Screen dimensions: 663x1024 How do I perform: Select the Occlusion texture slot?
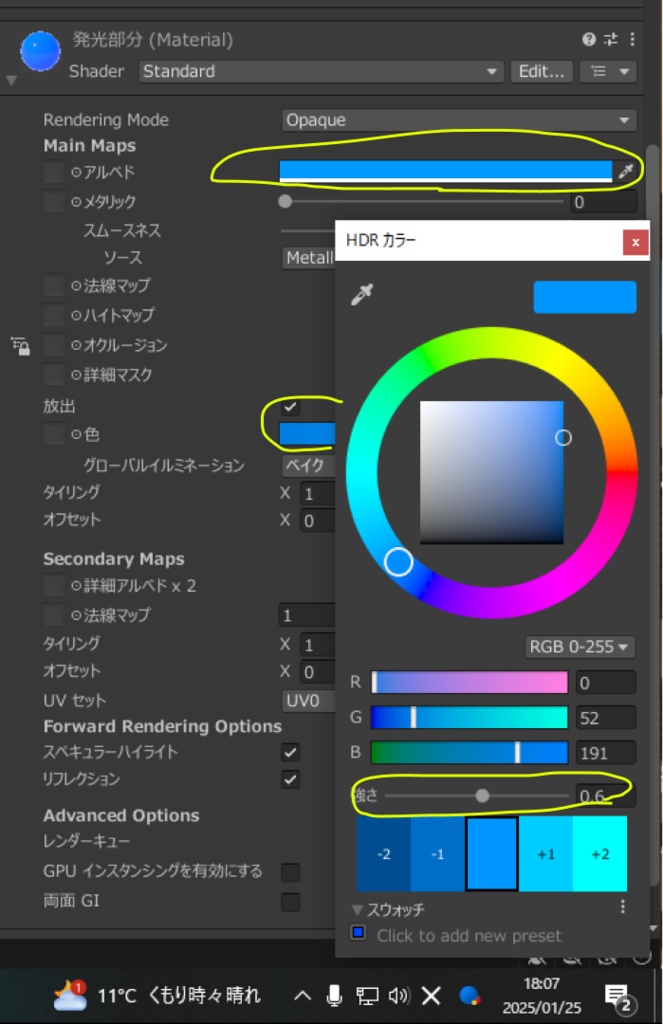pos(54,345)
